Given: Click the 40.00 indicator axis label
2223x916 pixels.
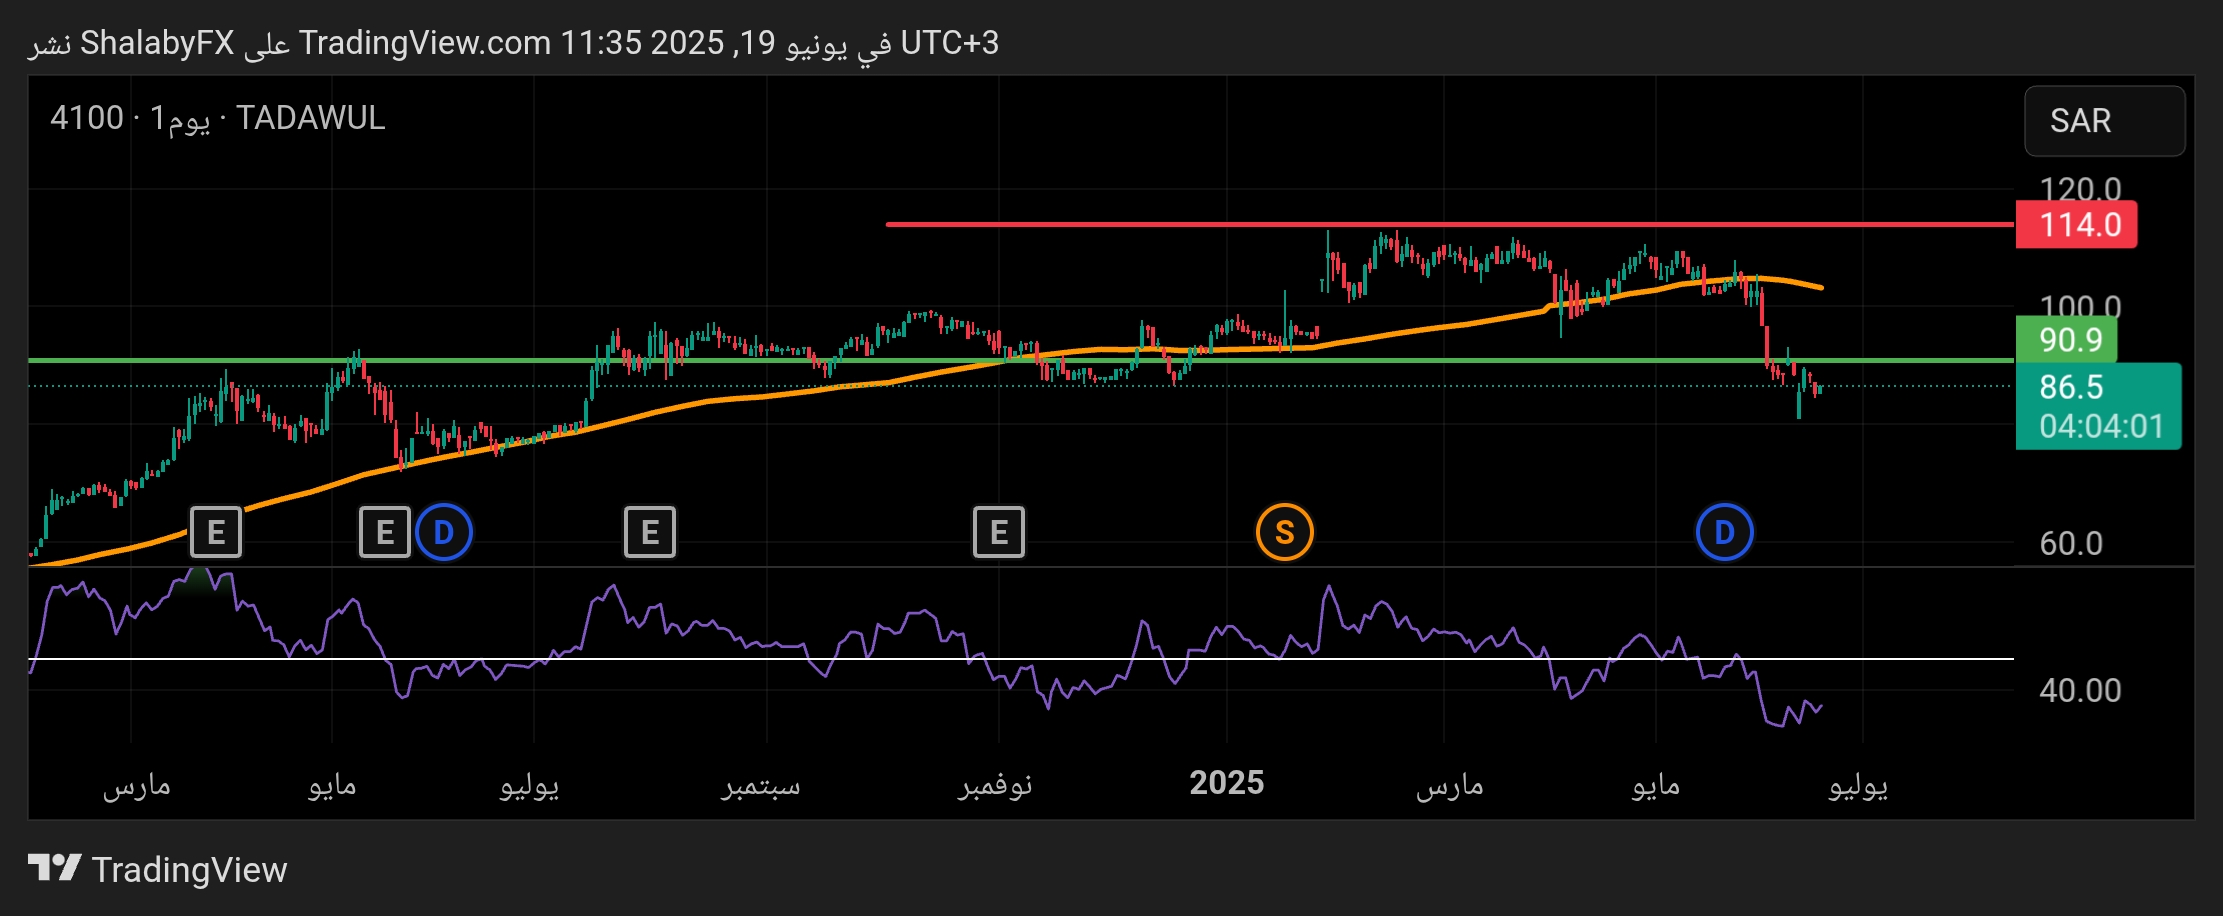Looking at the screenshot, I should click(x=2080, y=690).
